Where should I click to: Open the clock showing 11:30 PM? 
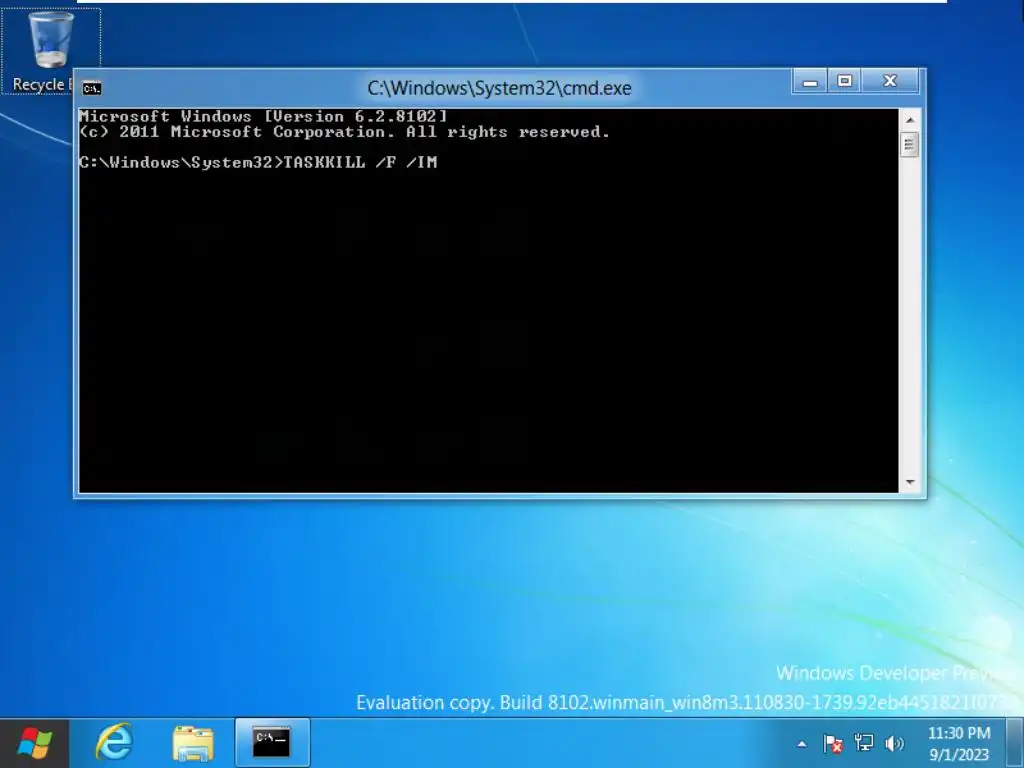[959, 743]
